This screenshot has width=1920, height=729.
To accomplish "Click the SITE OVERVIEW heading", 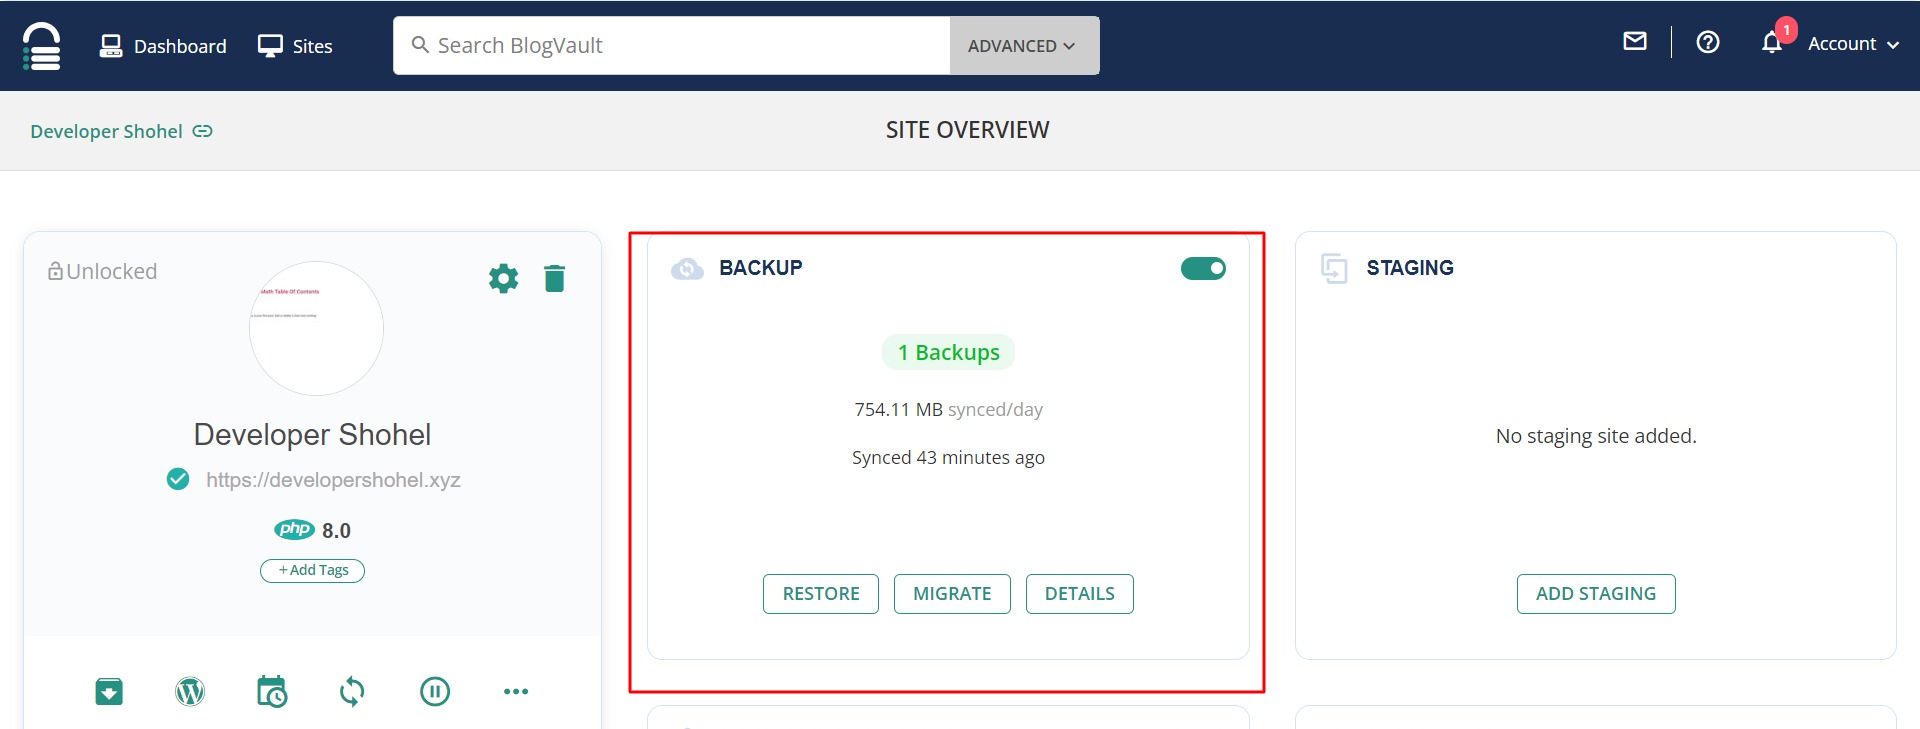I will [x=967, y=130].
